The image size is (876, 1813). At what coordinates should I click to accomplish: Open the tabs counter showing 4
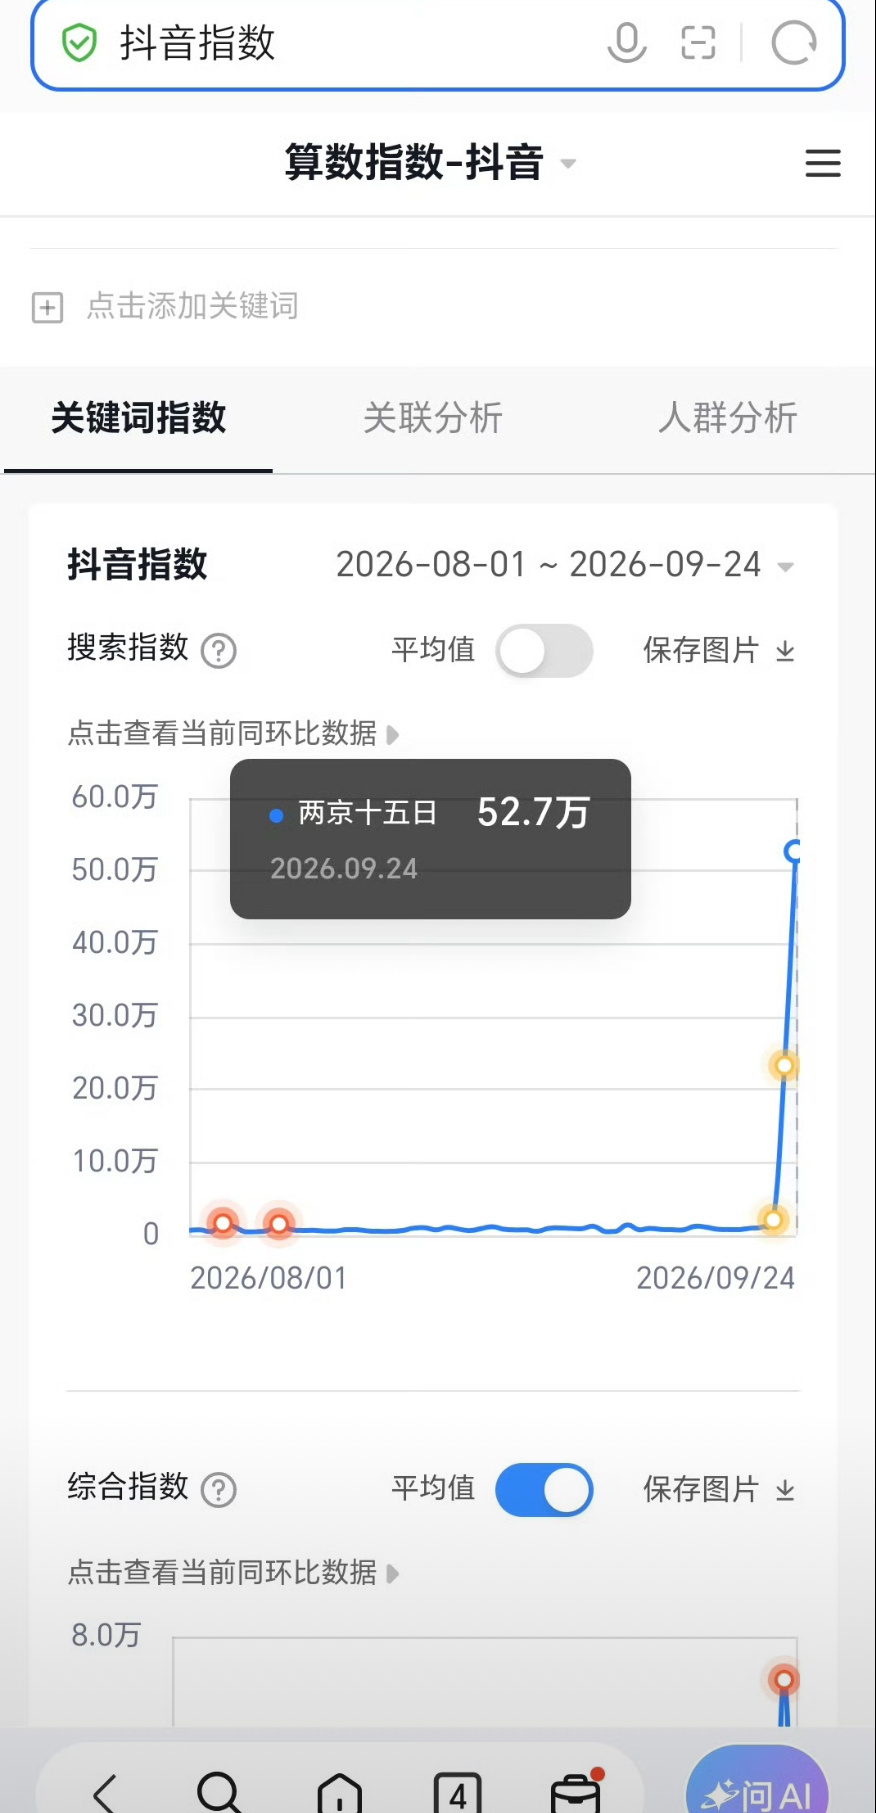(x=458, y=1793)
